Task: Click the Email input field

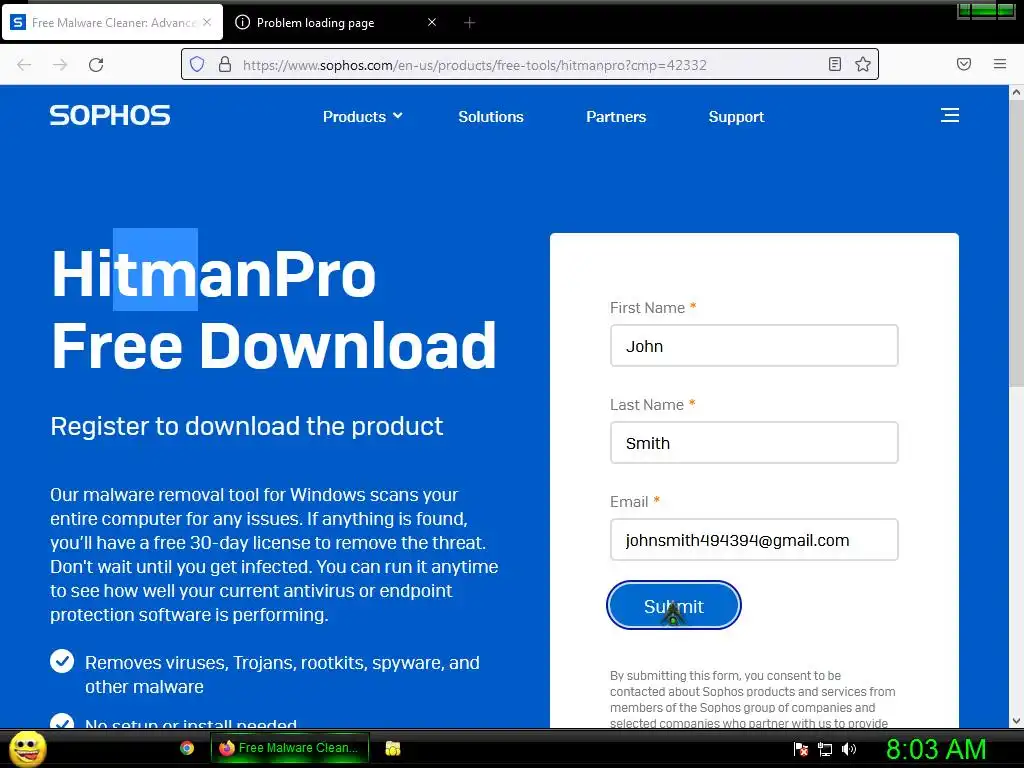Action: coord(754,540)
